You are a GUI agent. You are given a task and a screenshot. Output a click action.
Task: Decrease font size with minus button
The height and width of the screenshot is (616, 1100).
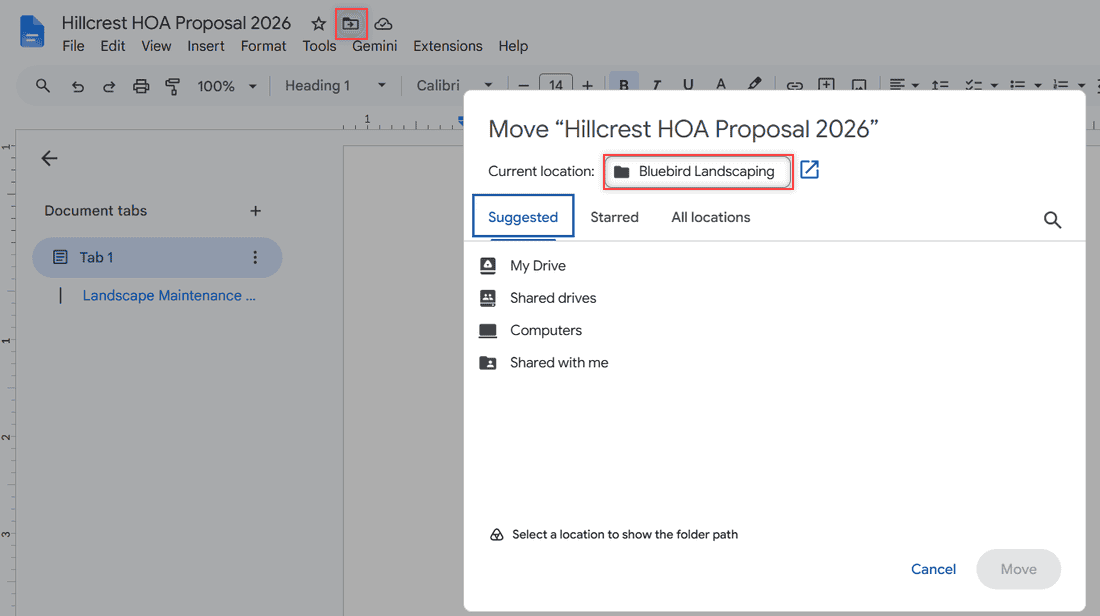point(523,86)
